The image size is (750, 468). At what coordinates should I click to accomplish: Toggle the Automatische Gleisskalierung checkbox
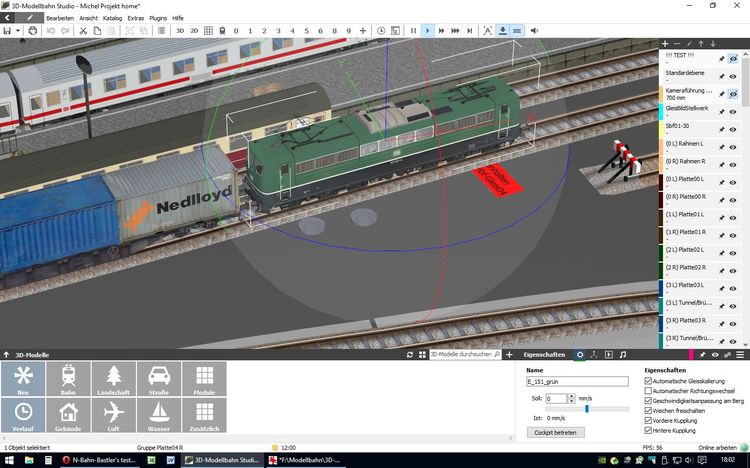click(x=649, y=381)
